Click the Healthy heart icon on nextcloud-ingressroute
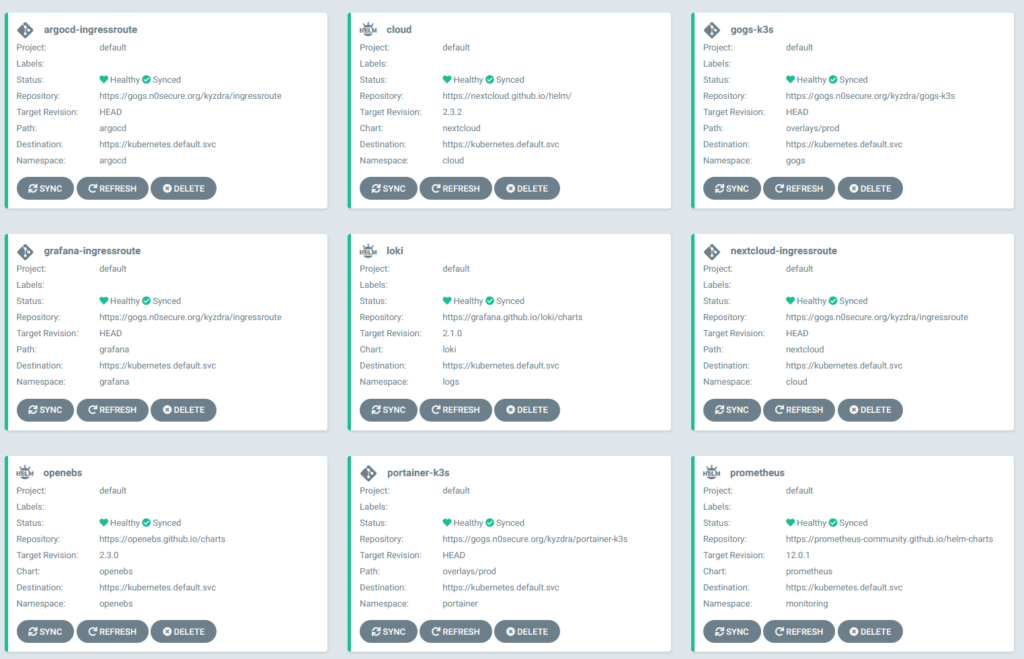The width and height of the screenshot is (1024, 659). coord(790,301)
